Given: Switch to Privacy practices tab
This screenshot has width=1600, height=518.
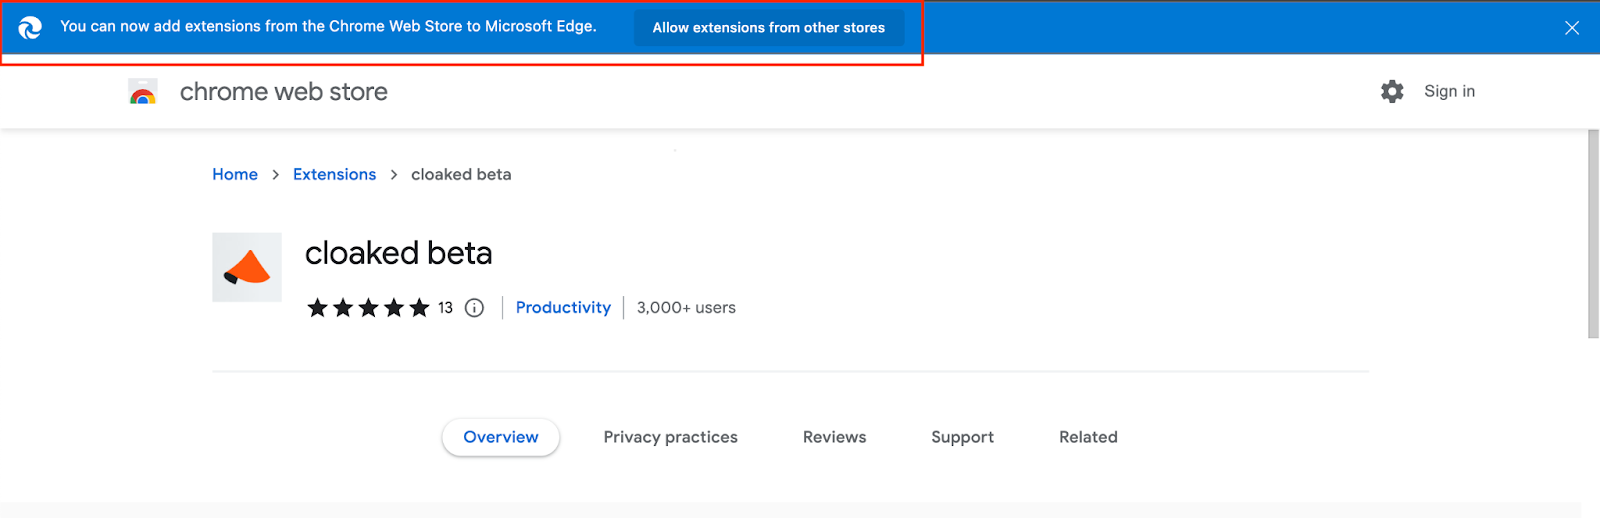Looking at the screenshot, I should (670, 437).
